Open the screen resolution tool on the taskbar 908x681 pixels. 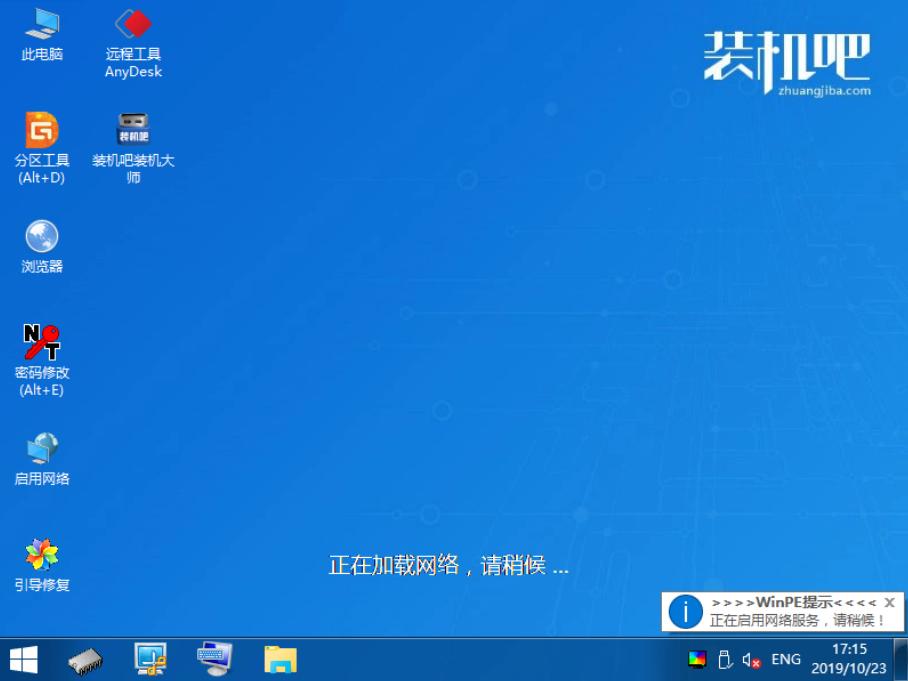click(151, 660)
